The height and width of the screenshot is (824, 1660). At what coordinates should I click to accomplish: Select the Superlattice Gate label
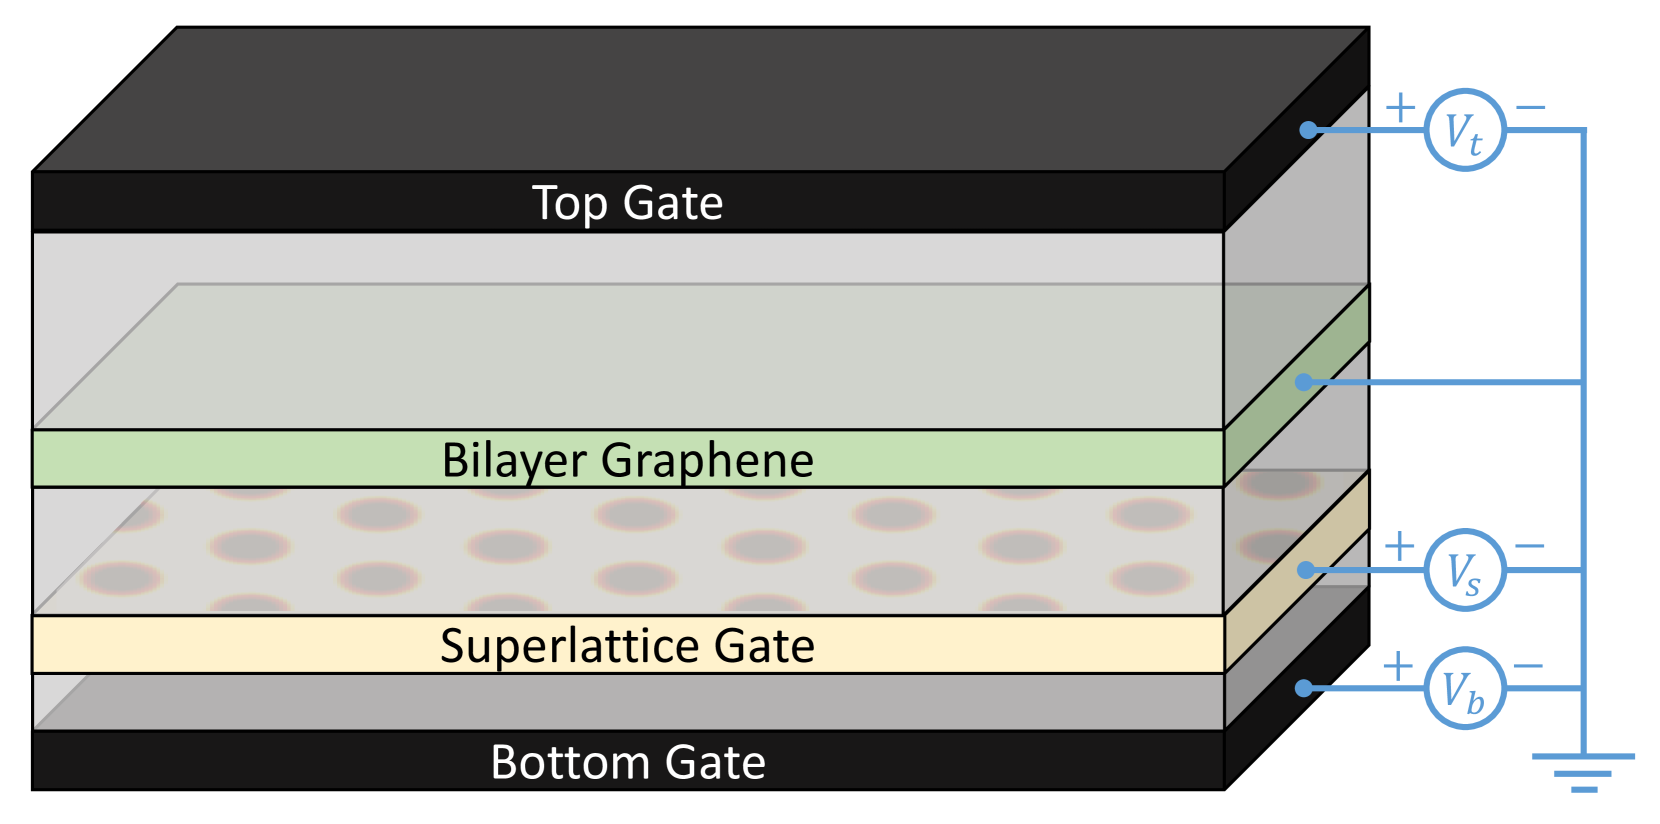click(627, 645)
